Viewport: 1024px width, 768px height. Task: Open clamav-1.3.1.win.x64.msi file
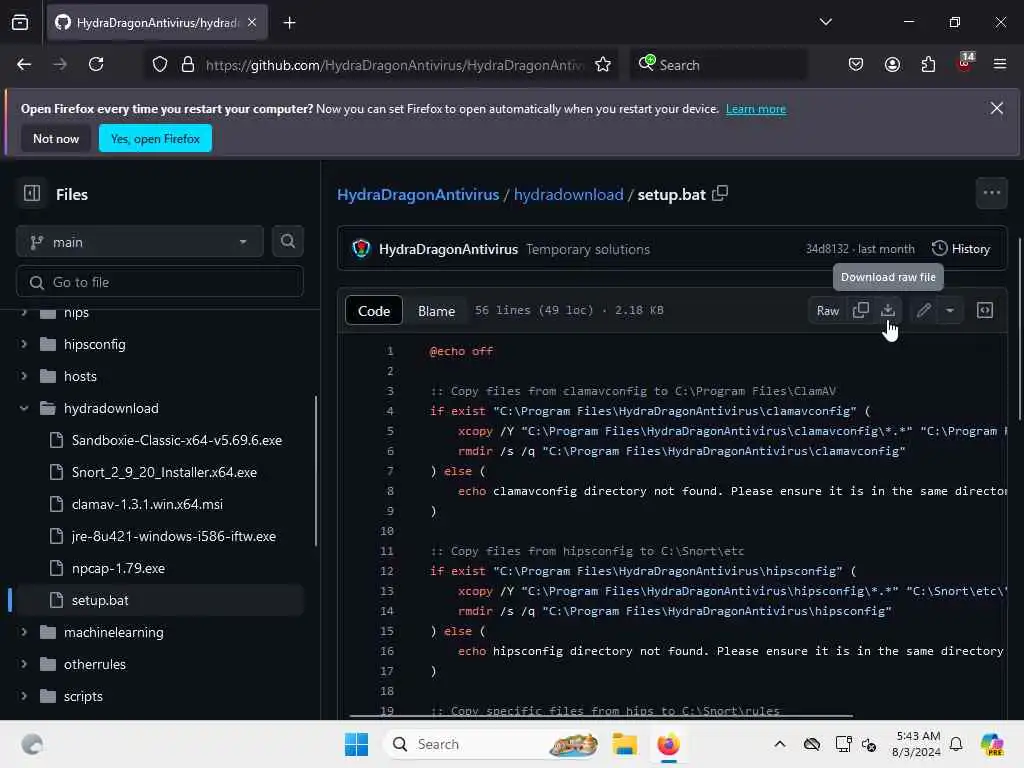148,504
